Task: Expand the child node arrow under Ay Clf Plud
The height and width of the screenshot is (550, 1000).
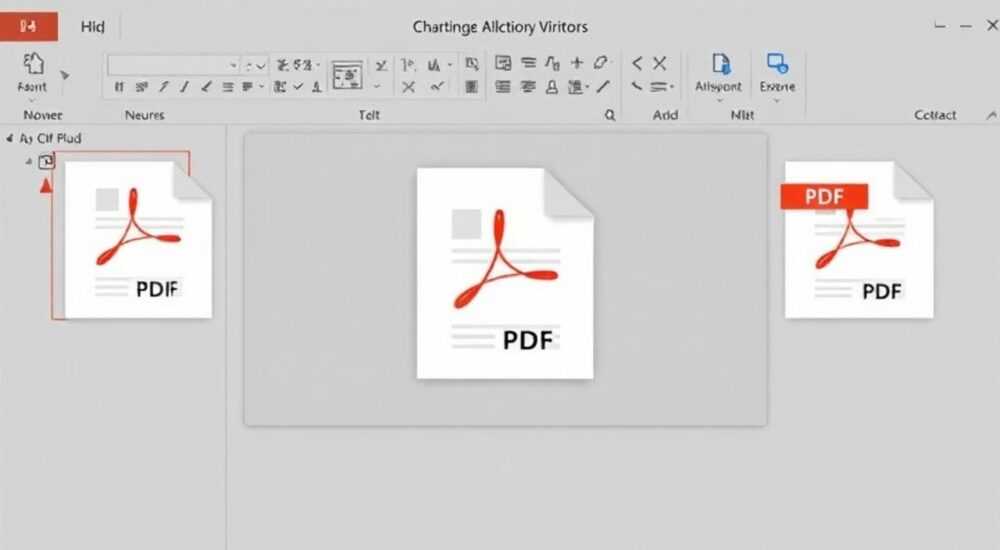Action: (29, 161)
